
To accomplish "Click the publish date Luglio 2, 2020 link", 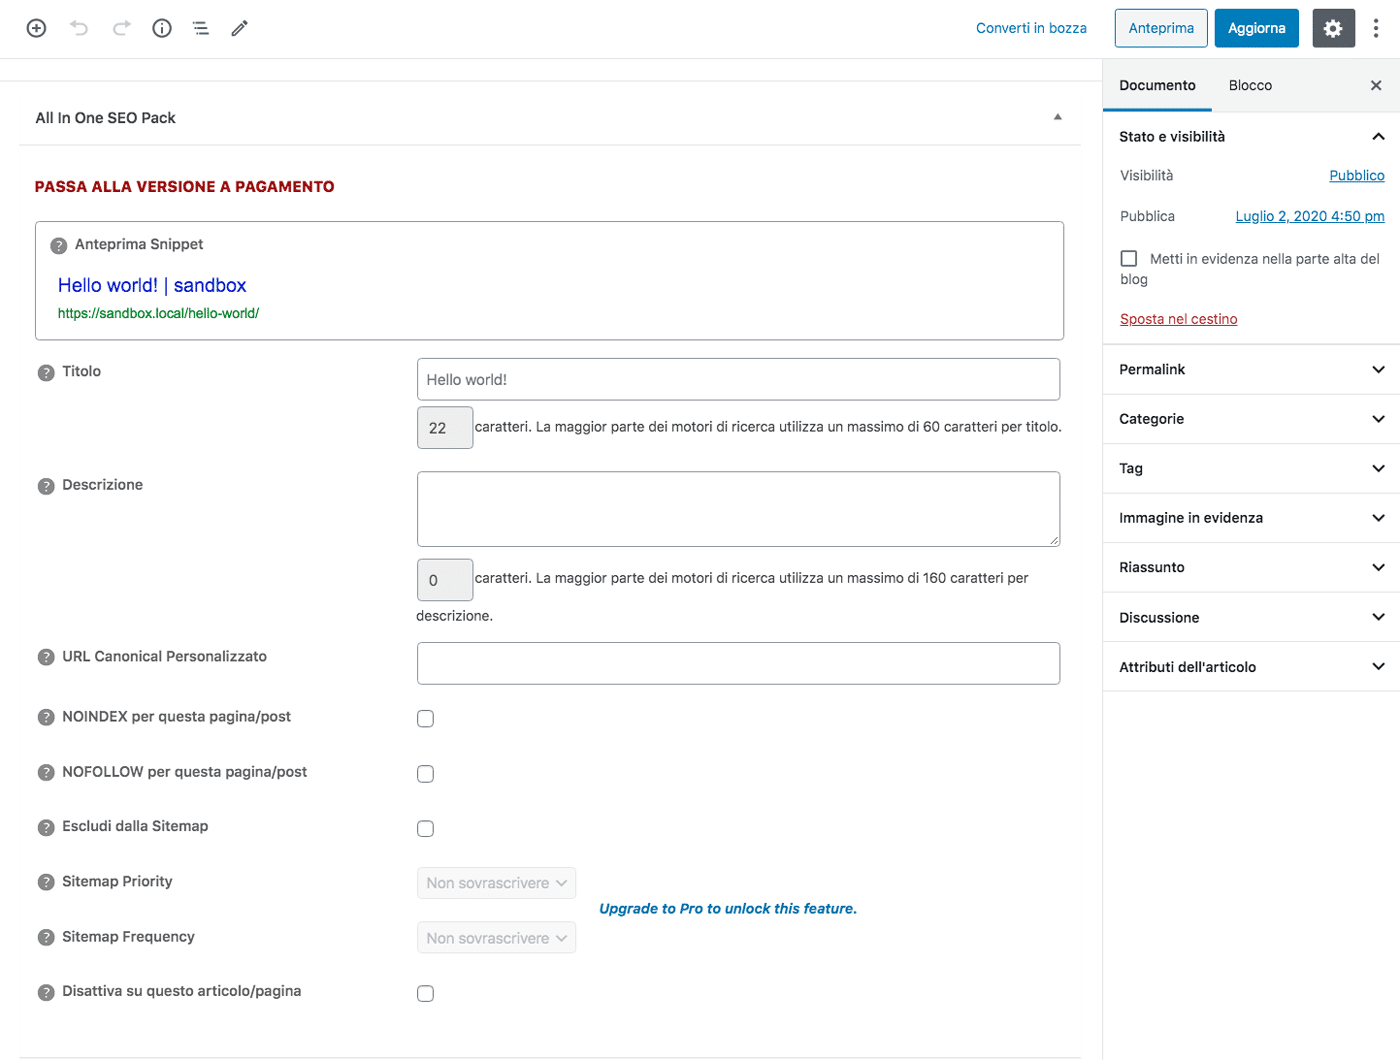I will pos(1310,216).
